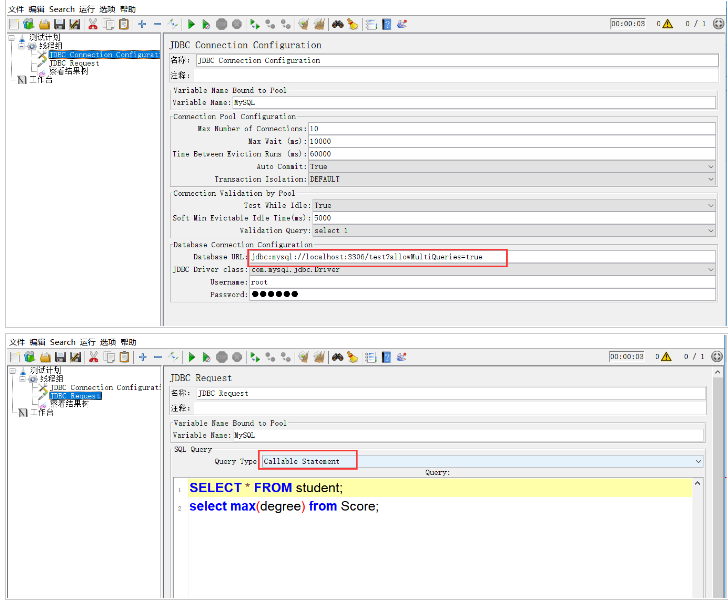Click warning triangle icon in JDBC Request window
This screenshot has width=728, height=603.
coord(667,357)
